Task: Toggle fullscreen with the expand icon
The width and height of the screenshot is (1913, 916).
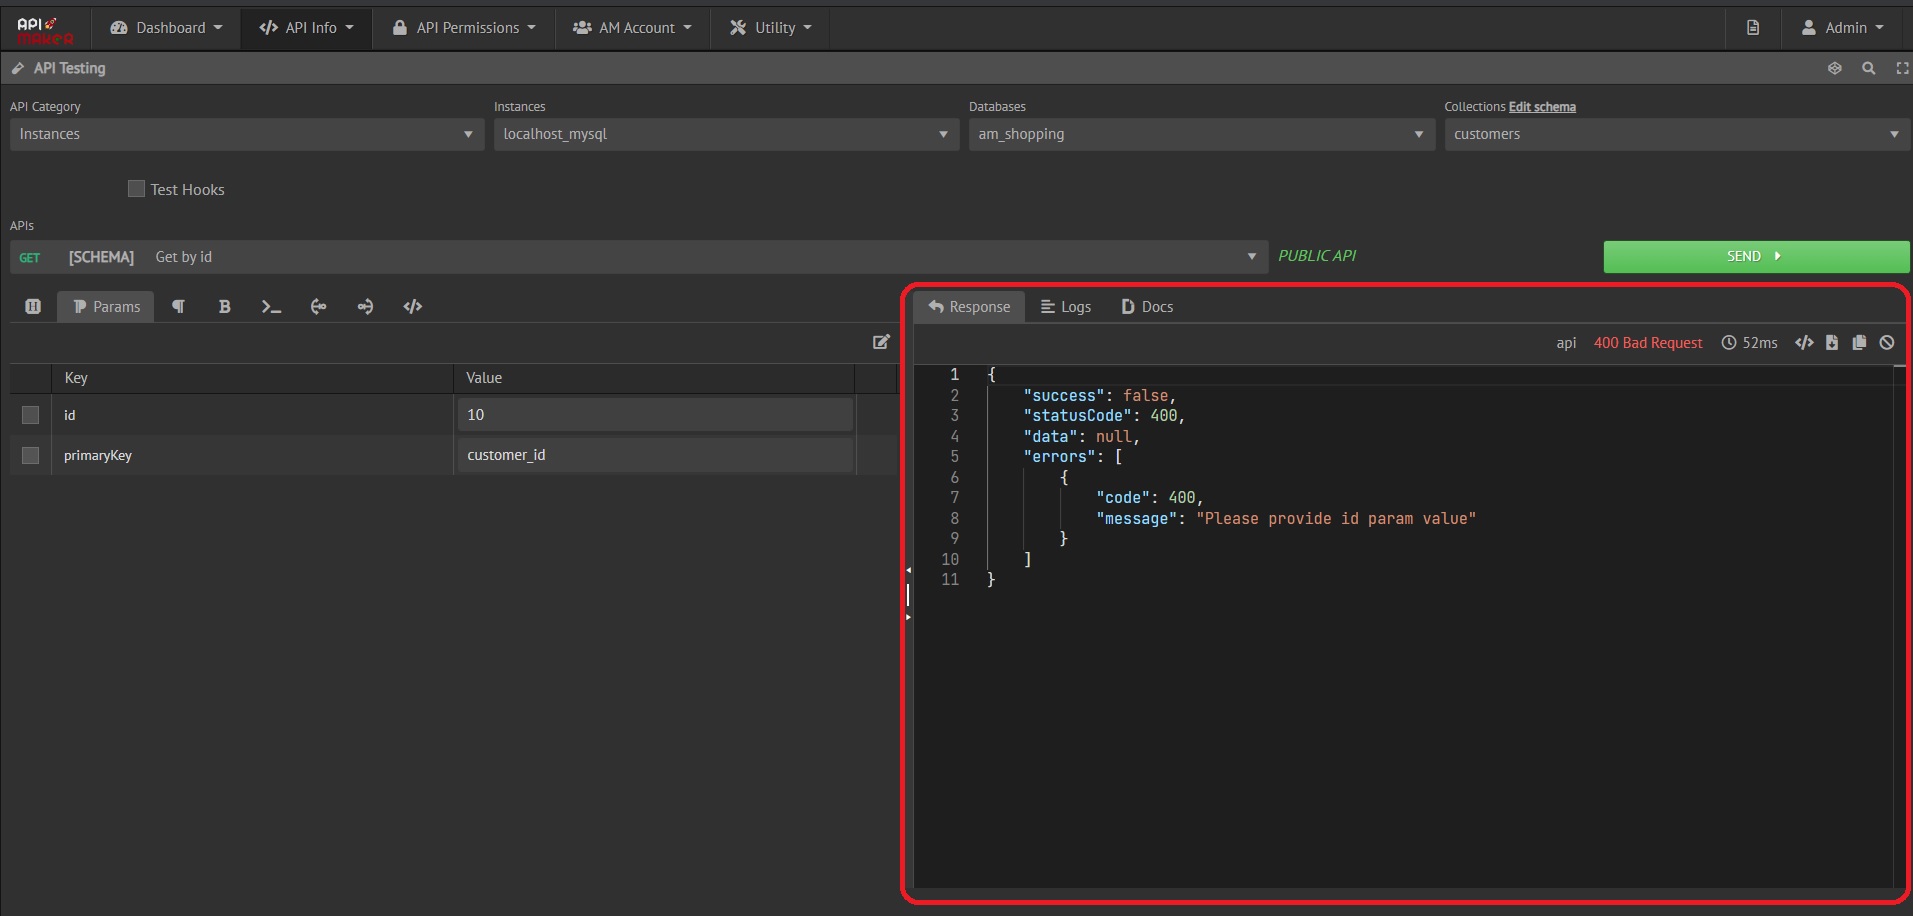Action: 1901,68
